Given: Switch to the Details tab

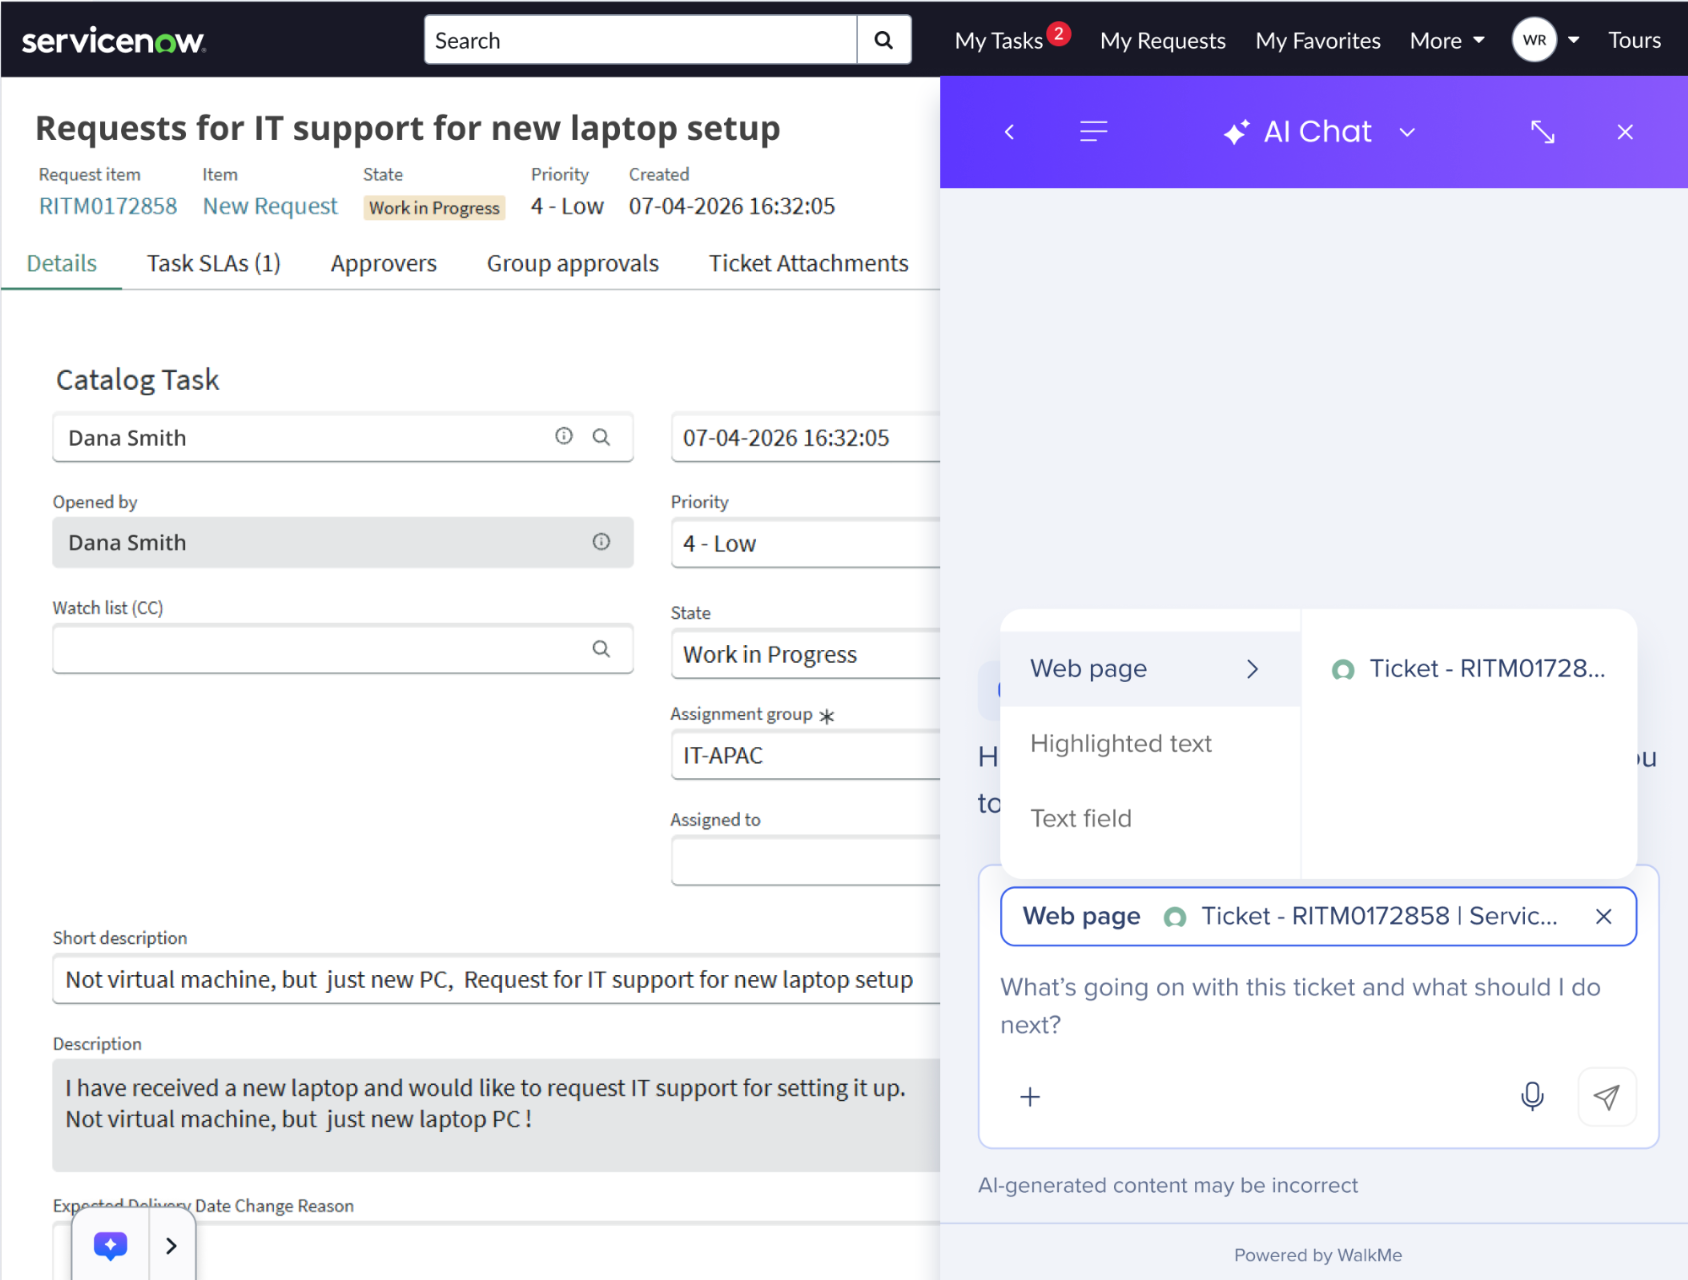Looking at the screenshot, I should pyautogui.click(x=62, y=263).
